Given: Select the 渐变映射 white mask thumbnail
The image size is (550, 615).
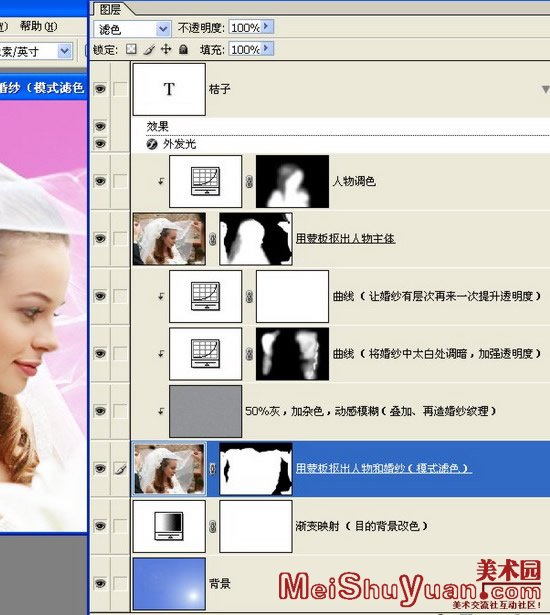Looking at the screenshot, I should click(x=256, y=526).
